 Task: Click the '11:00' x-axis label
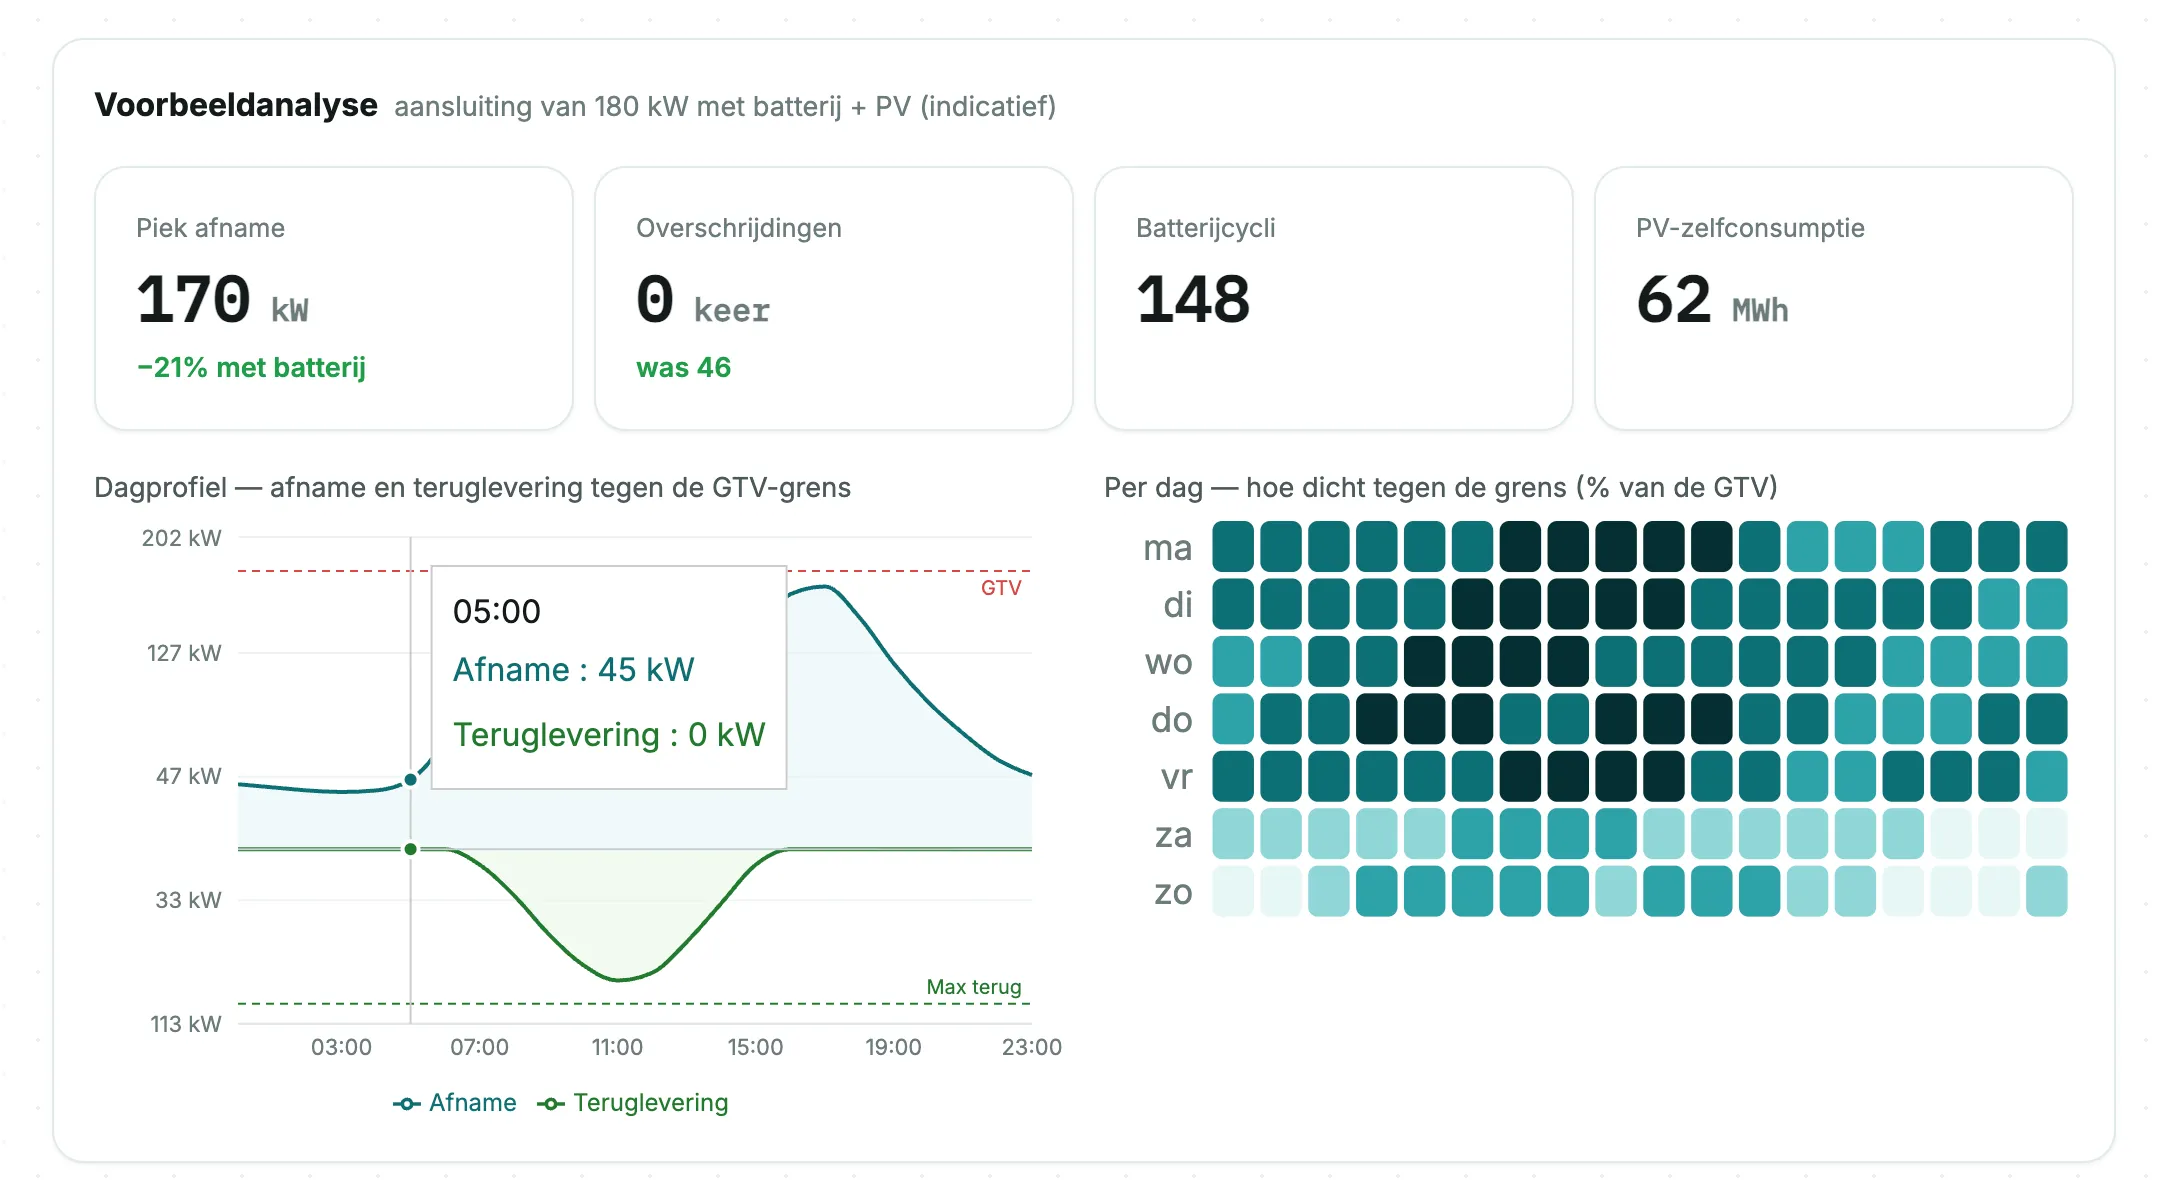point(617,1047)
